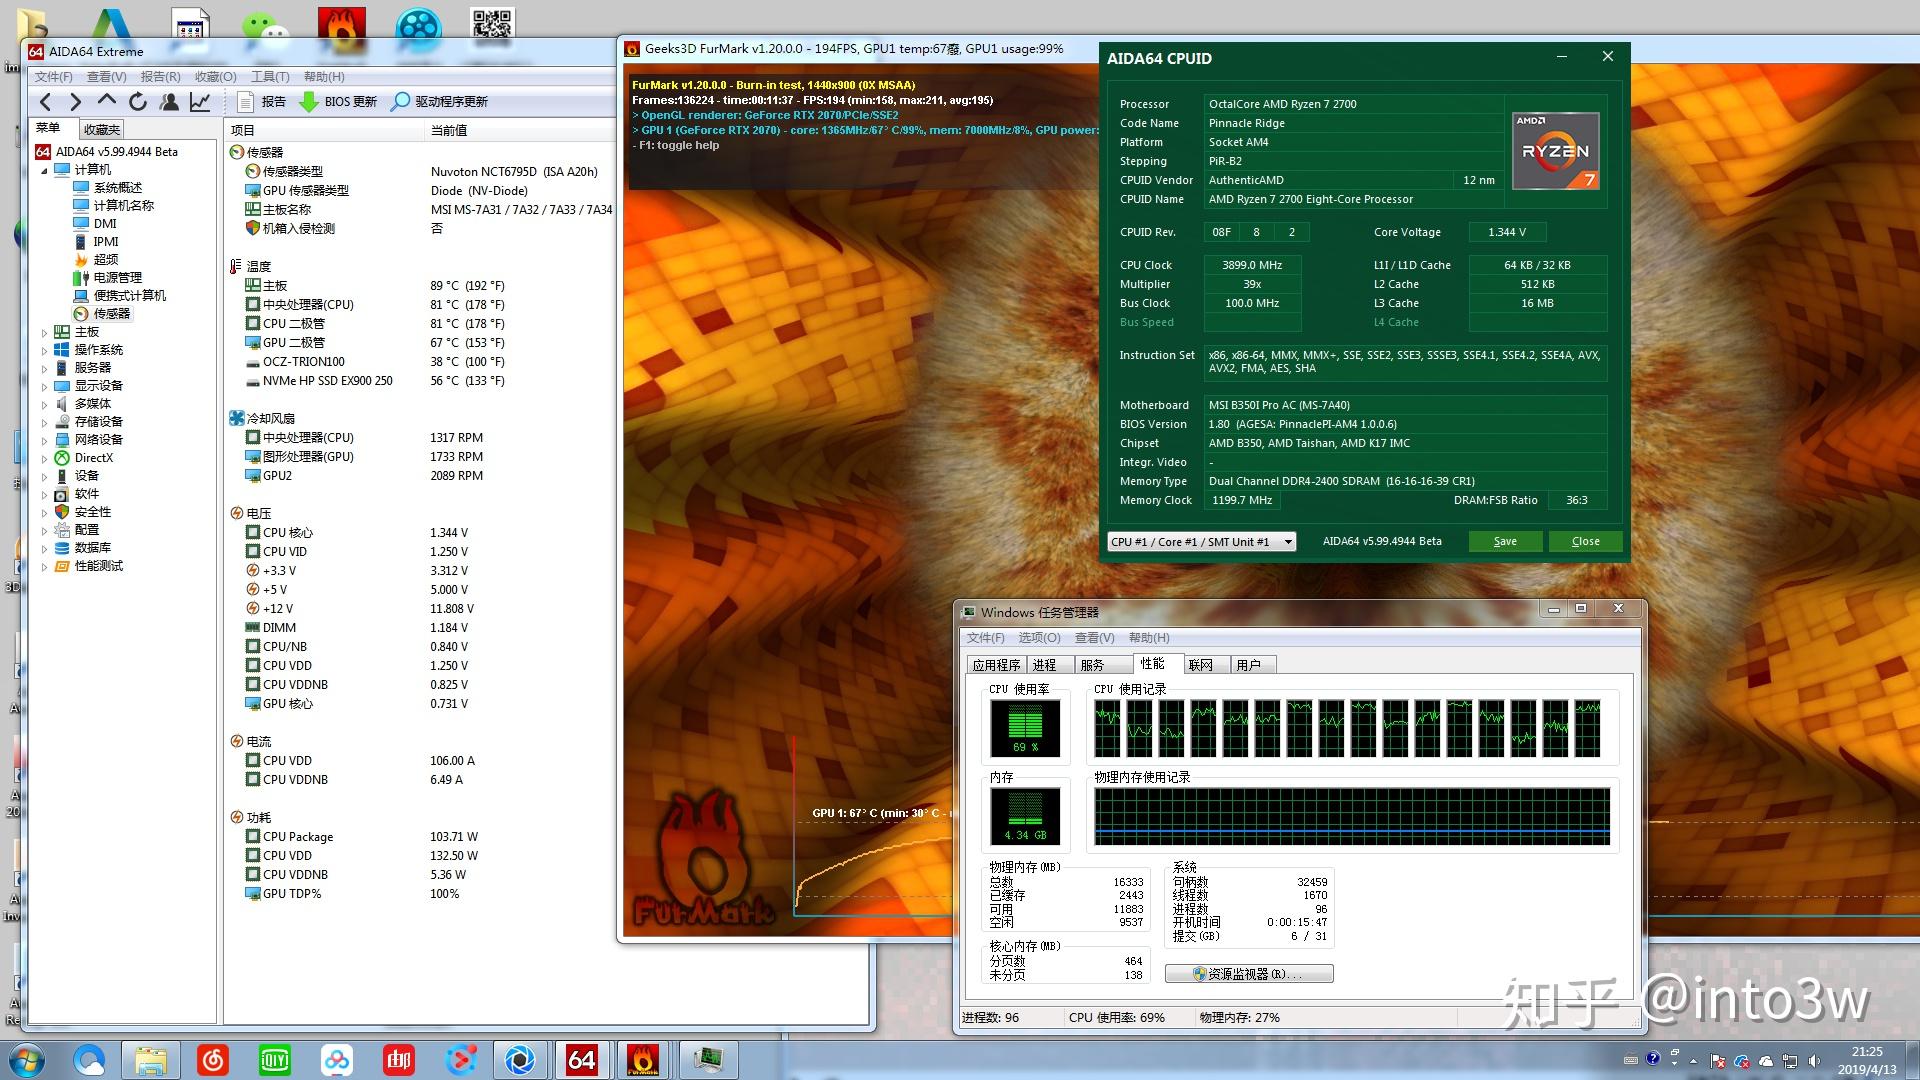Click the 当前值 column header

520,130
